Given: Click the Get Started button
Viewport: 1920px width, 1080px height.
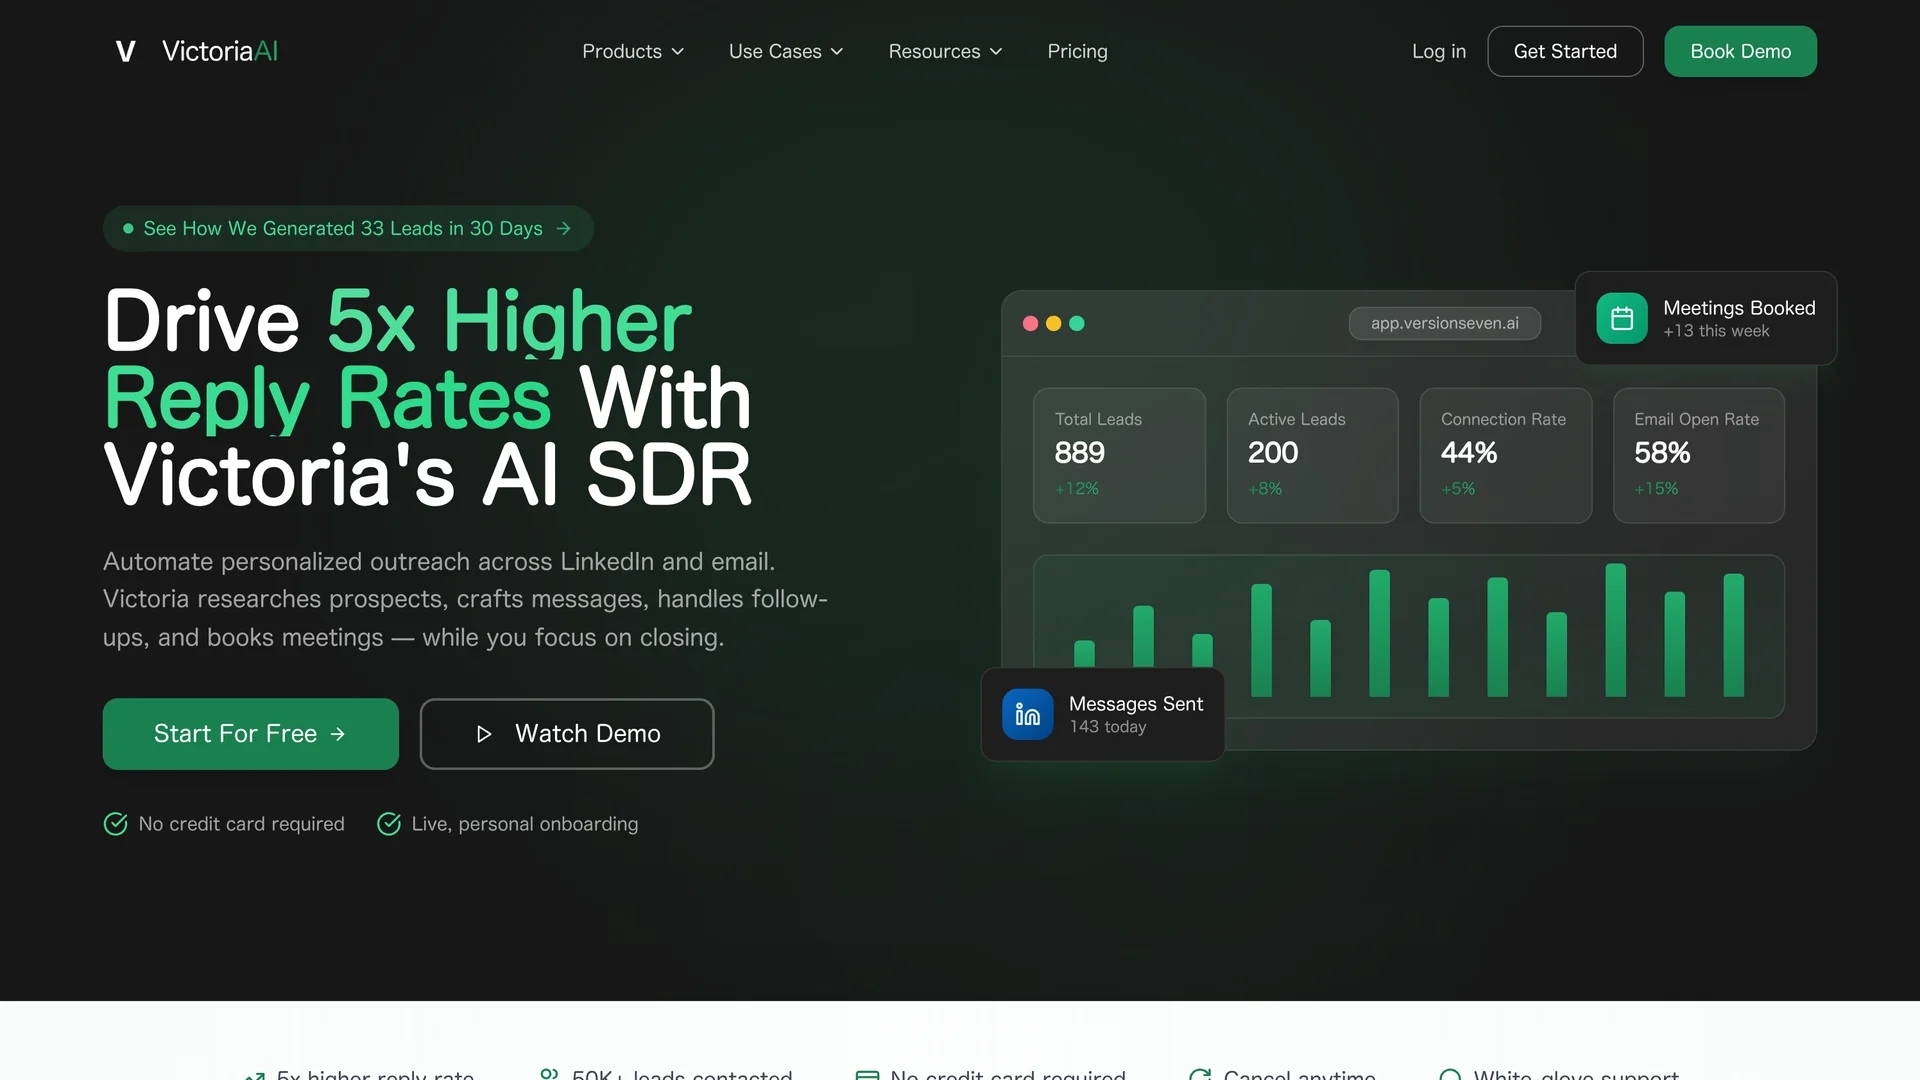Looking at the screenshot, I should coord(1565,51).
